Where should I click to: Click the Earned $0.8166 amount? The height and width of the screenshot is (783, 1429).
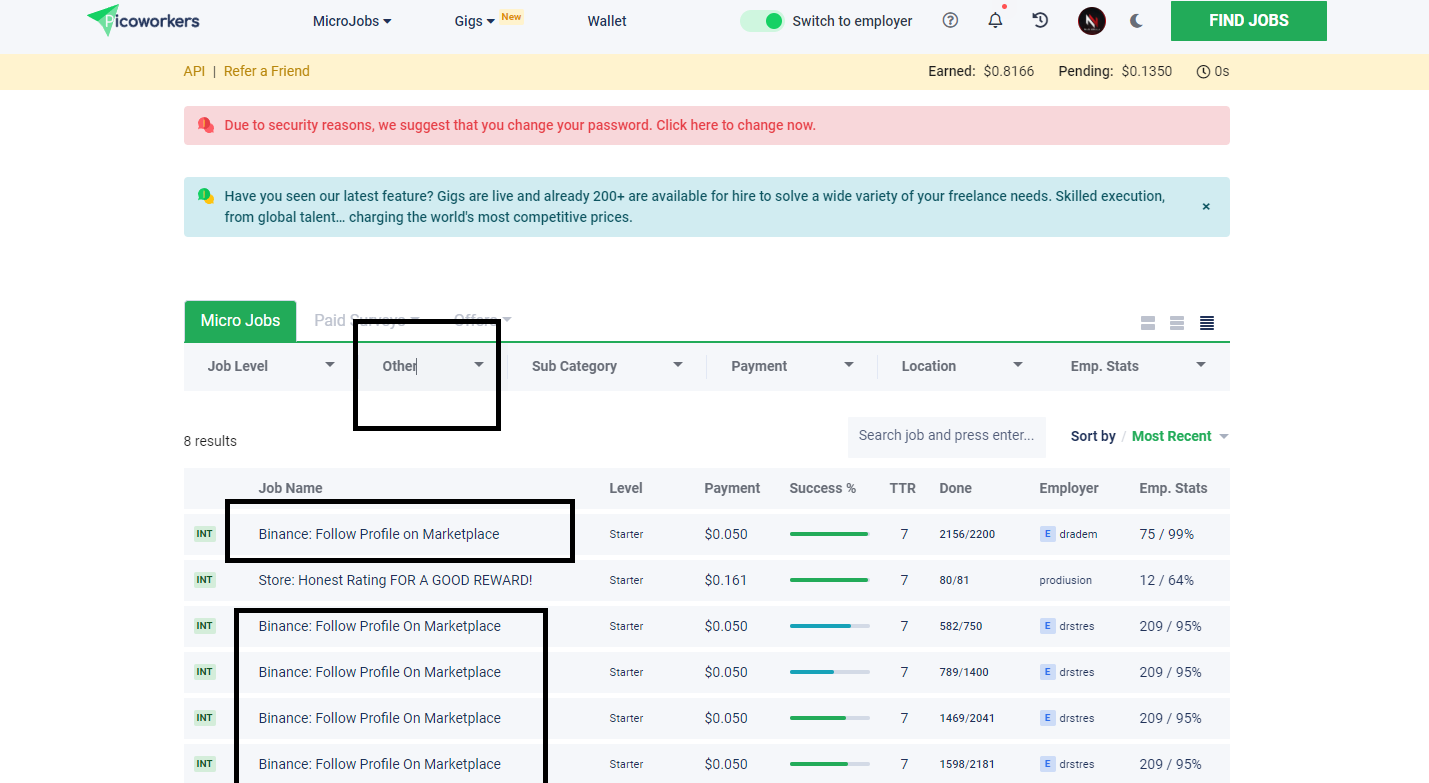click(x=1009, y=71)
